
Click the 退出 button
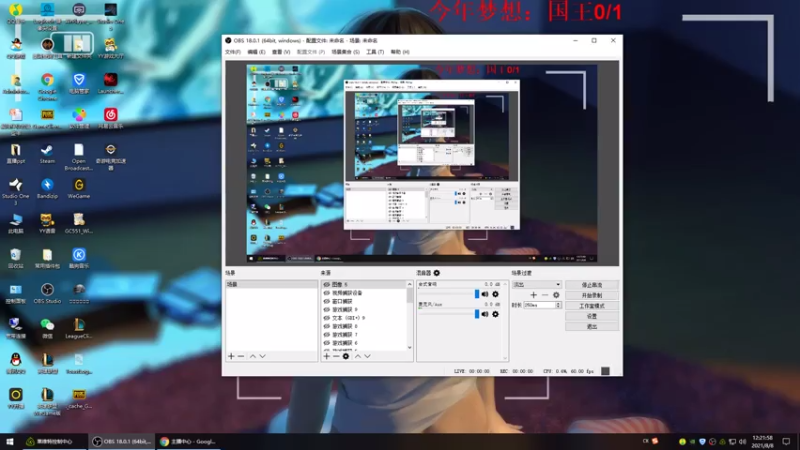(592, 327)
